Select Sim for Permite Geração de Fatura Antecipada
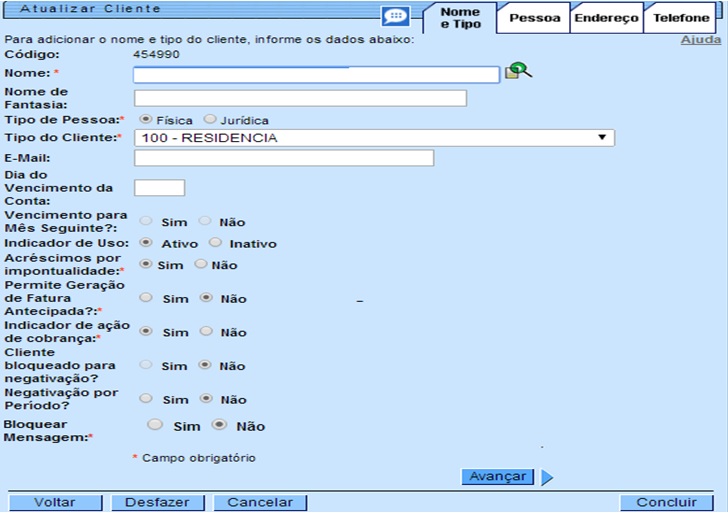Screen dimensions: 728x513 click(146, 298)
